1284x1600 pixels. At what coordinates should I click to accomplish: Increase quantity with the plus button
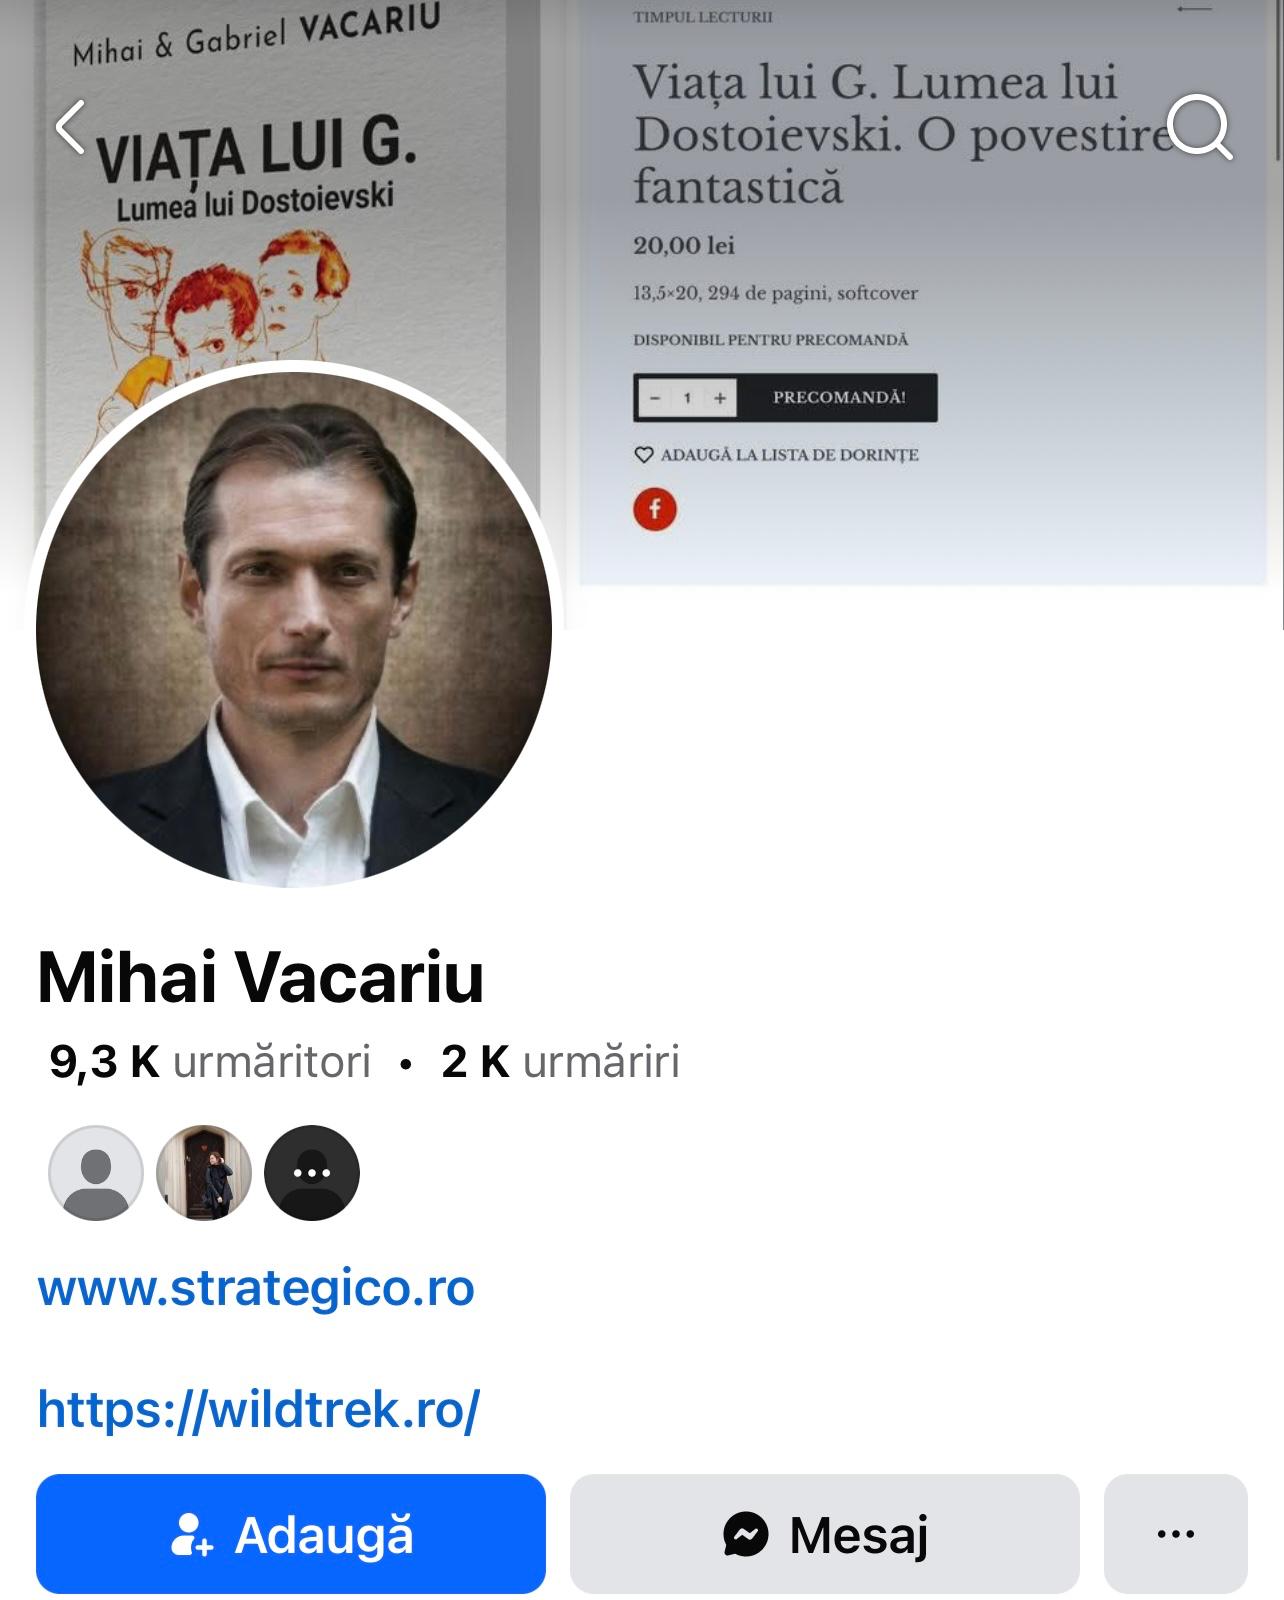click(719, 398)
